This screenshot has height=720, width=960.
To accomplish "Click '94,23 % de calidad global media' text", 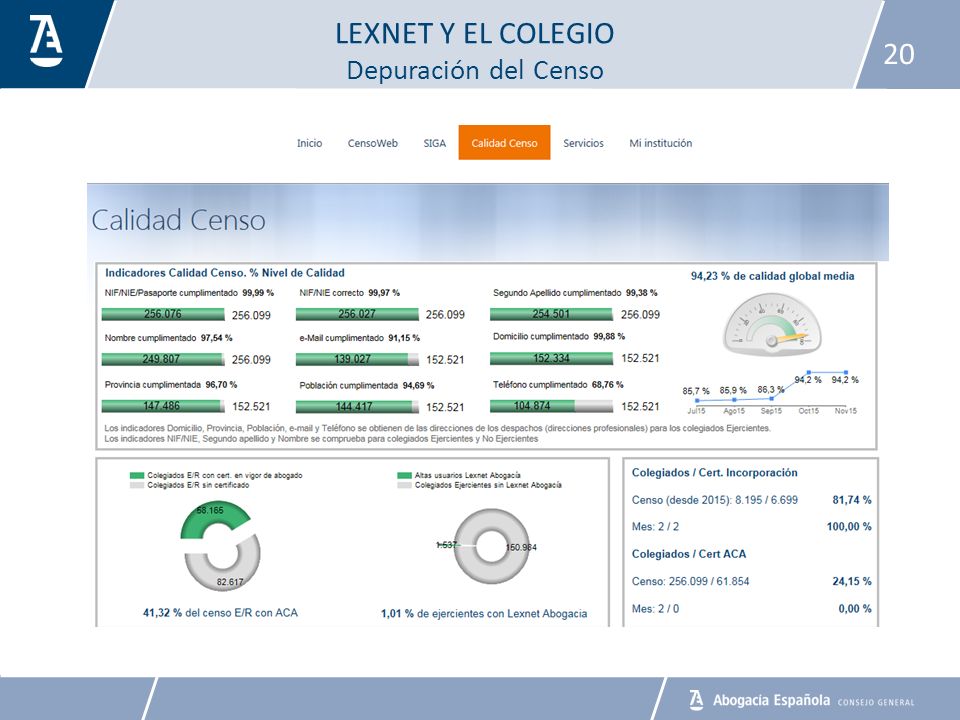I will coord(773,276).
